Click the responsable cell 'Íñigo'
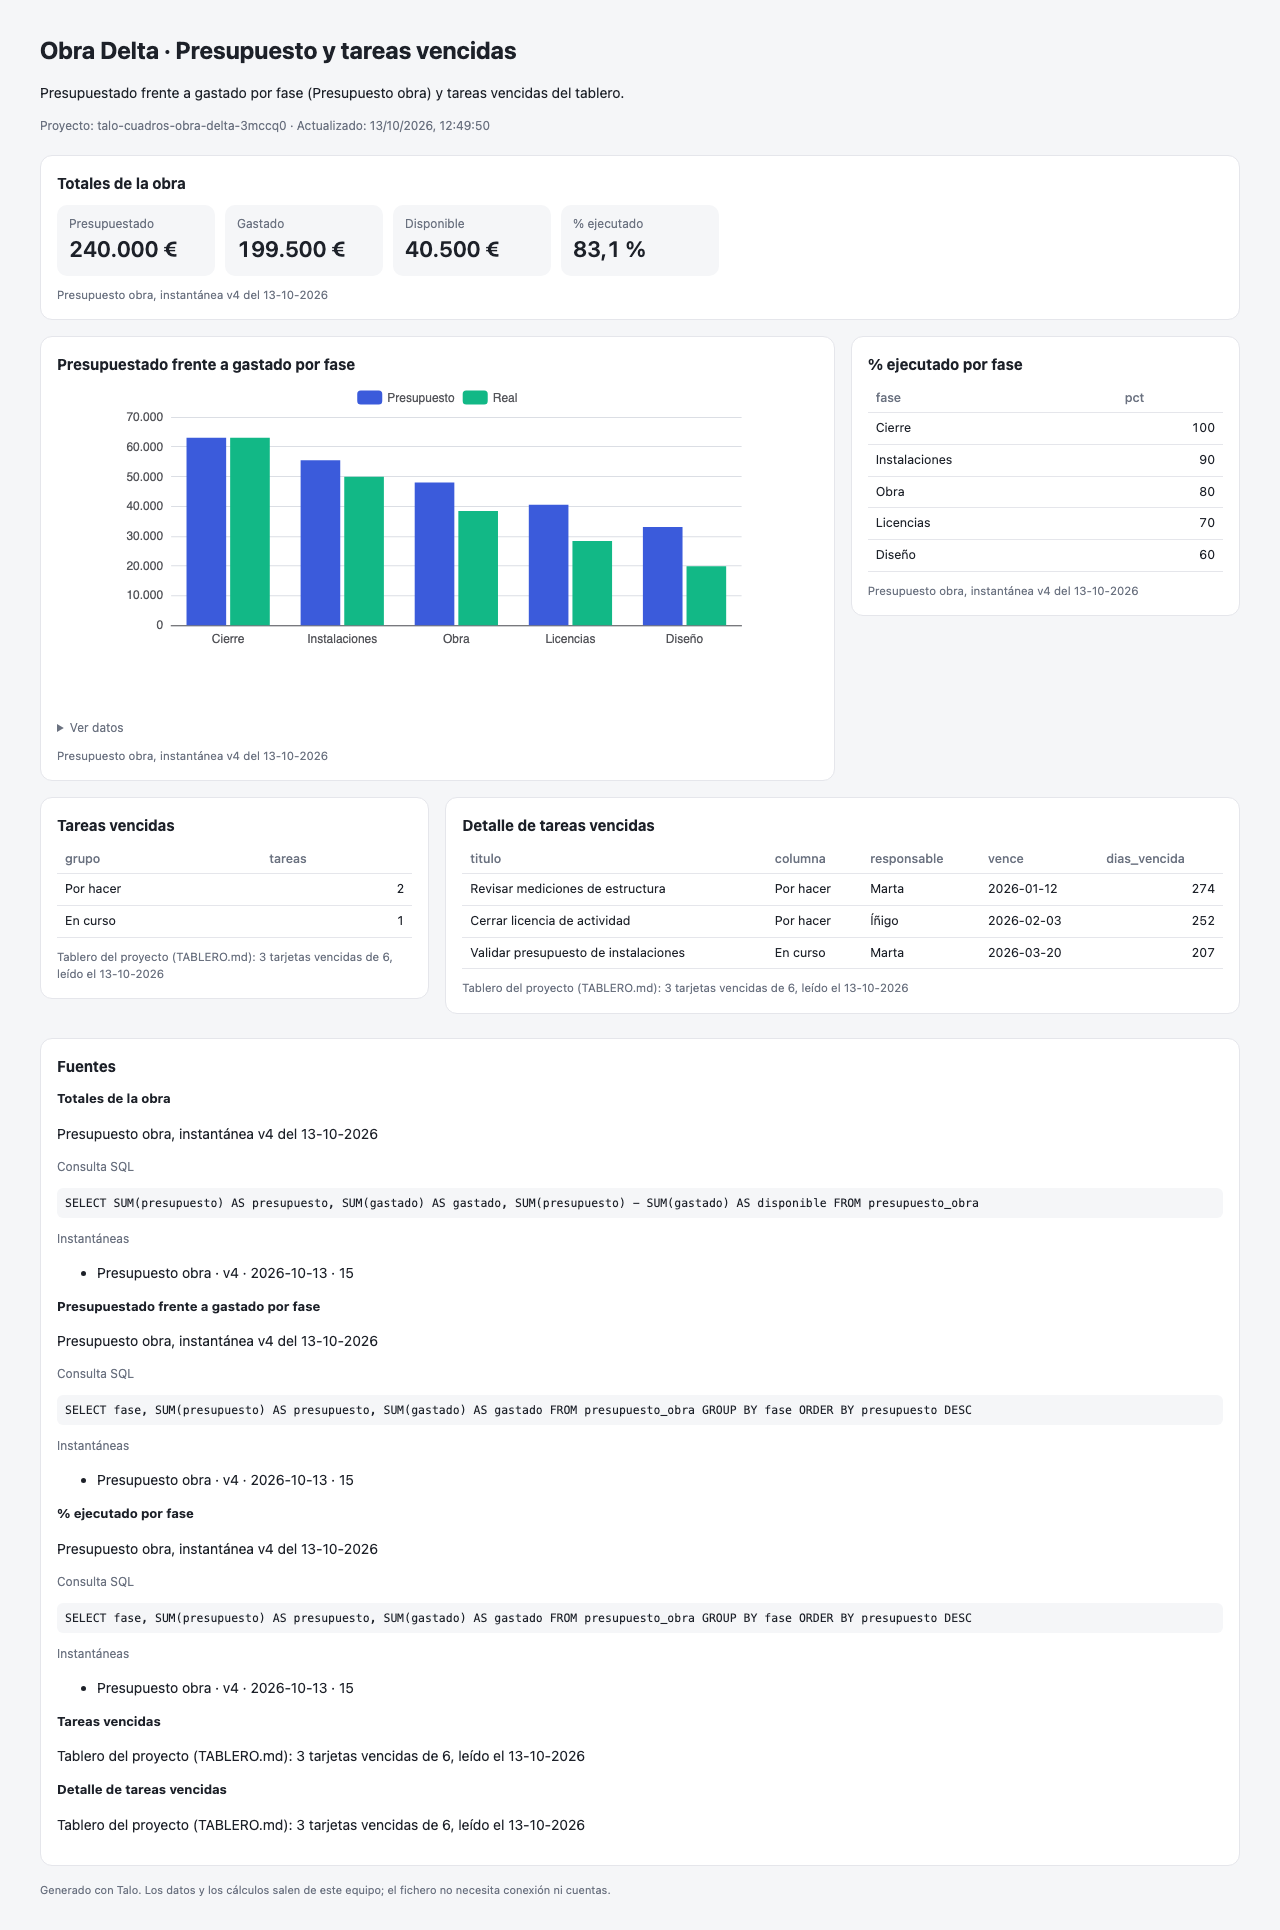Screen dimensions: 1280x1930 [x=885, y=921]
